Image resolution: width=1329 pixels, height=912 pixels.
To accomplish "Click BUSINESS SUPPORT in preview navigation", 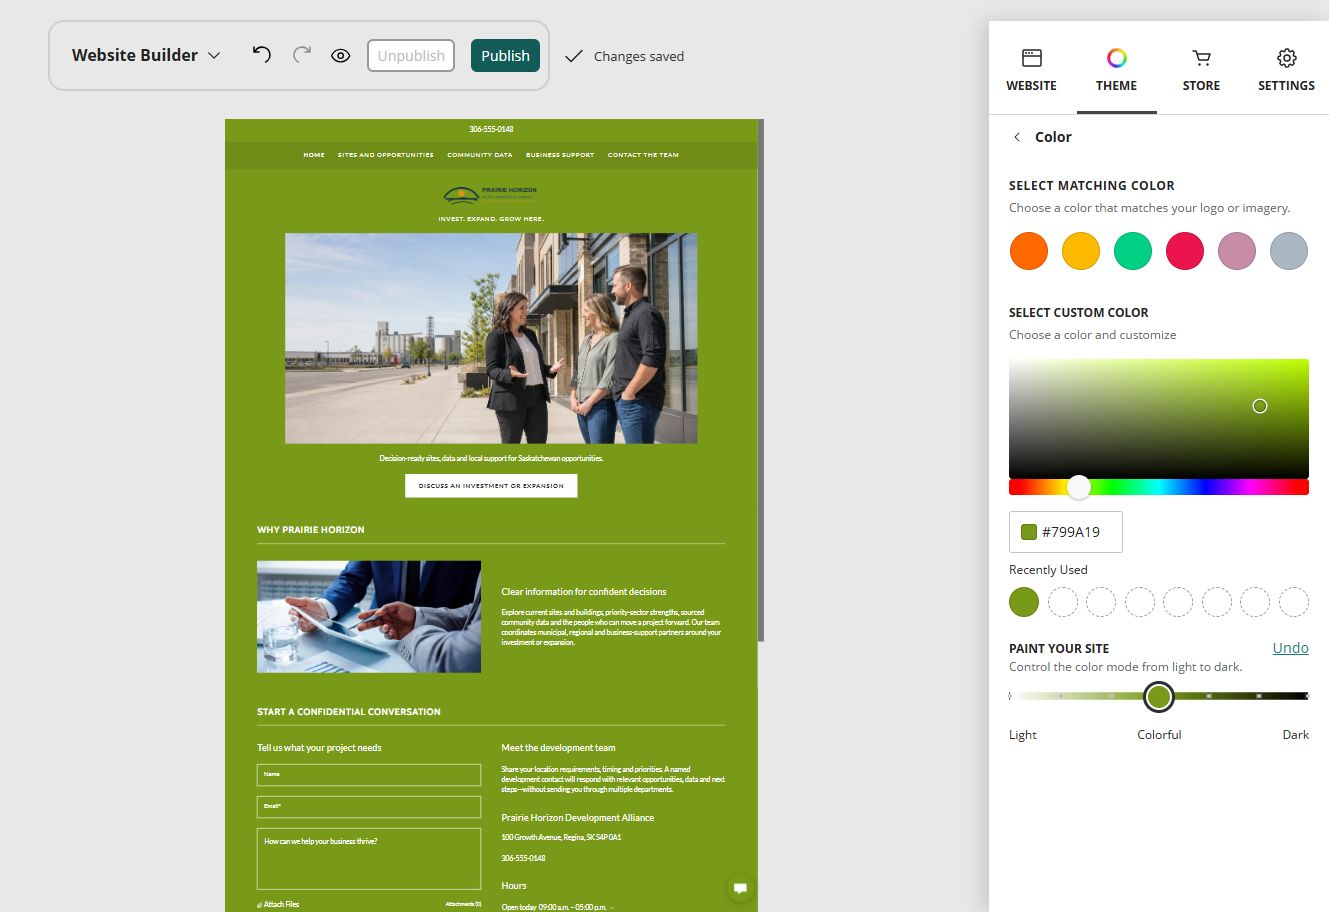I will click(x=560, y=155).
